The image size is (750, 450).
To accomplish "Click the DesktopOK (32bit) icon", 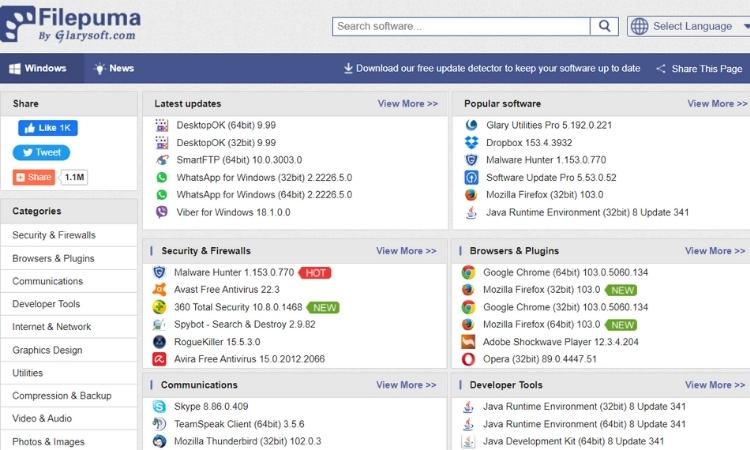I will (162, 143).
